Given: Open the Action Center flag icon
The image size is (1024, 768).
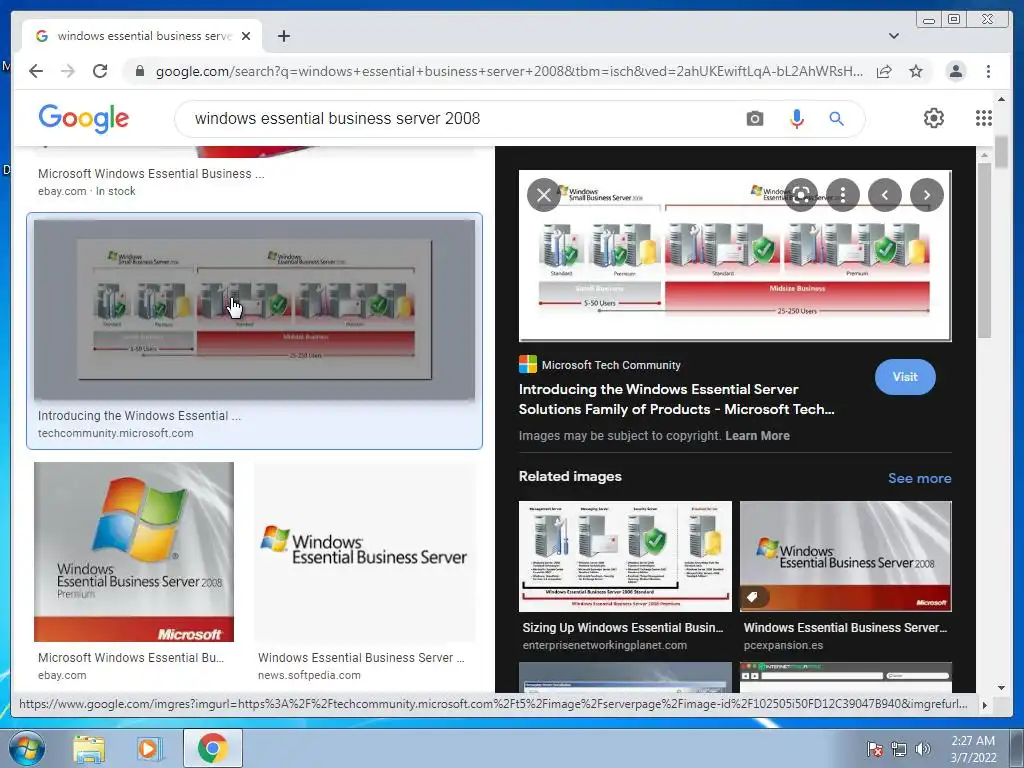Looking at the screenshot, I should pos(874,749).
